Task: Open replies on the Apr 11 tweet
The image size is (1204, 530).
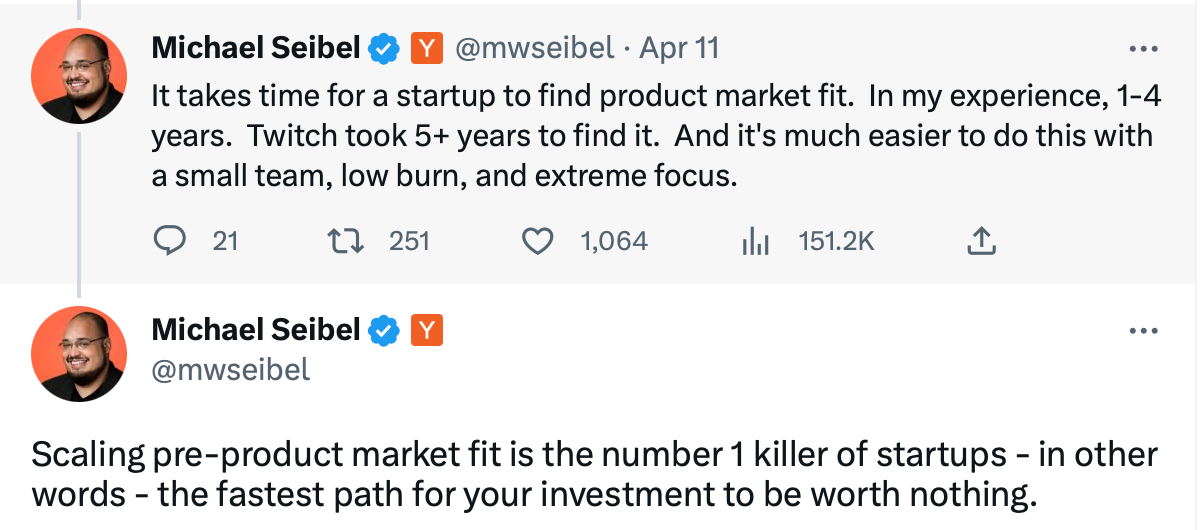Action: tap(171, 241)
